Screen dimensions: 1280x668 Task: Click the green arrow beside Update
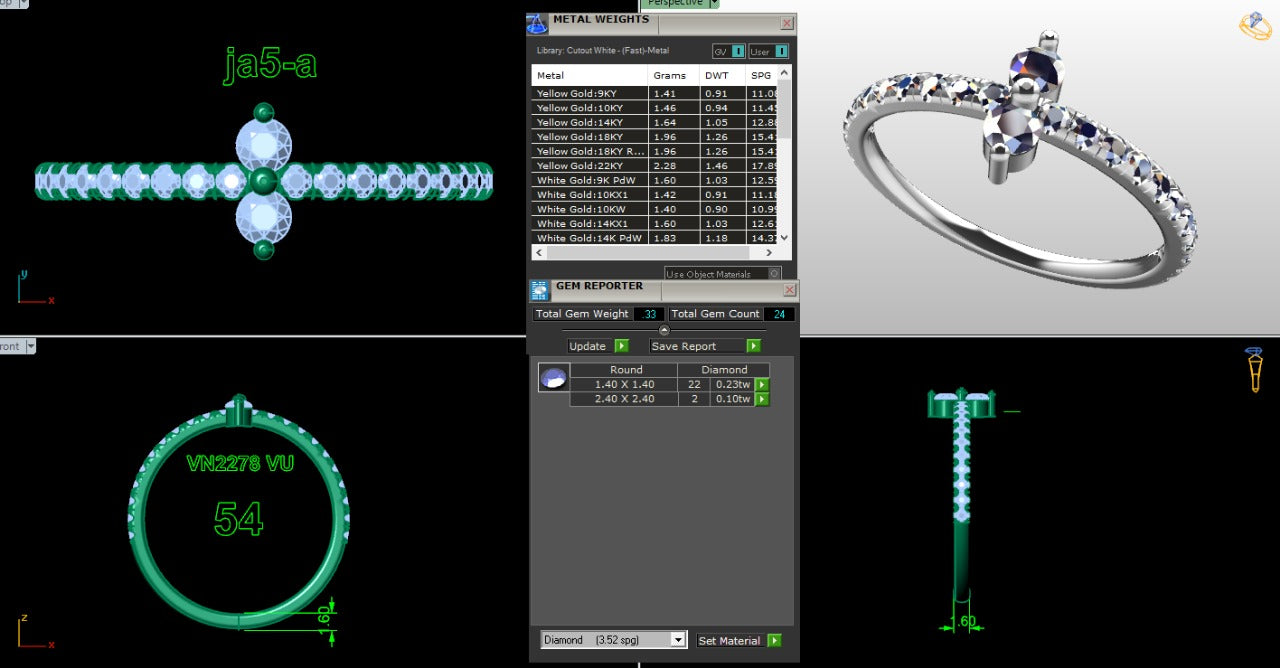(x=621, y=346)
